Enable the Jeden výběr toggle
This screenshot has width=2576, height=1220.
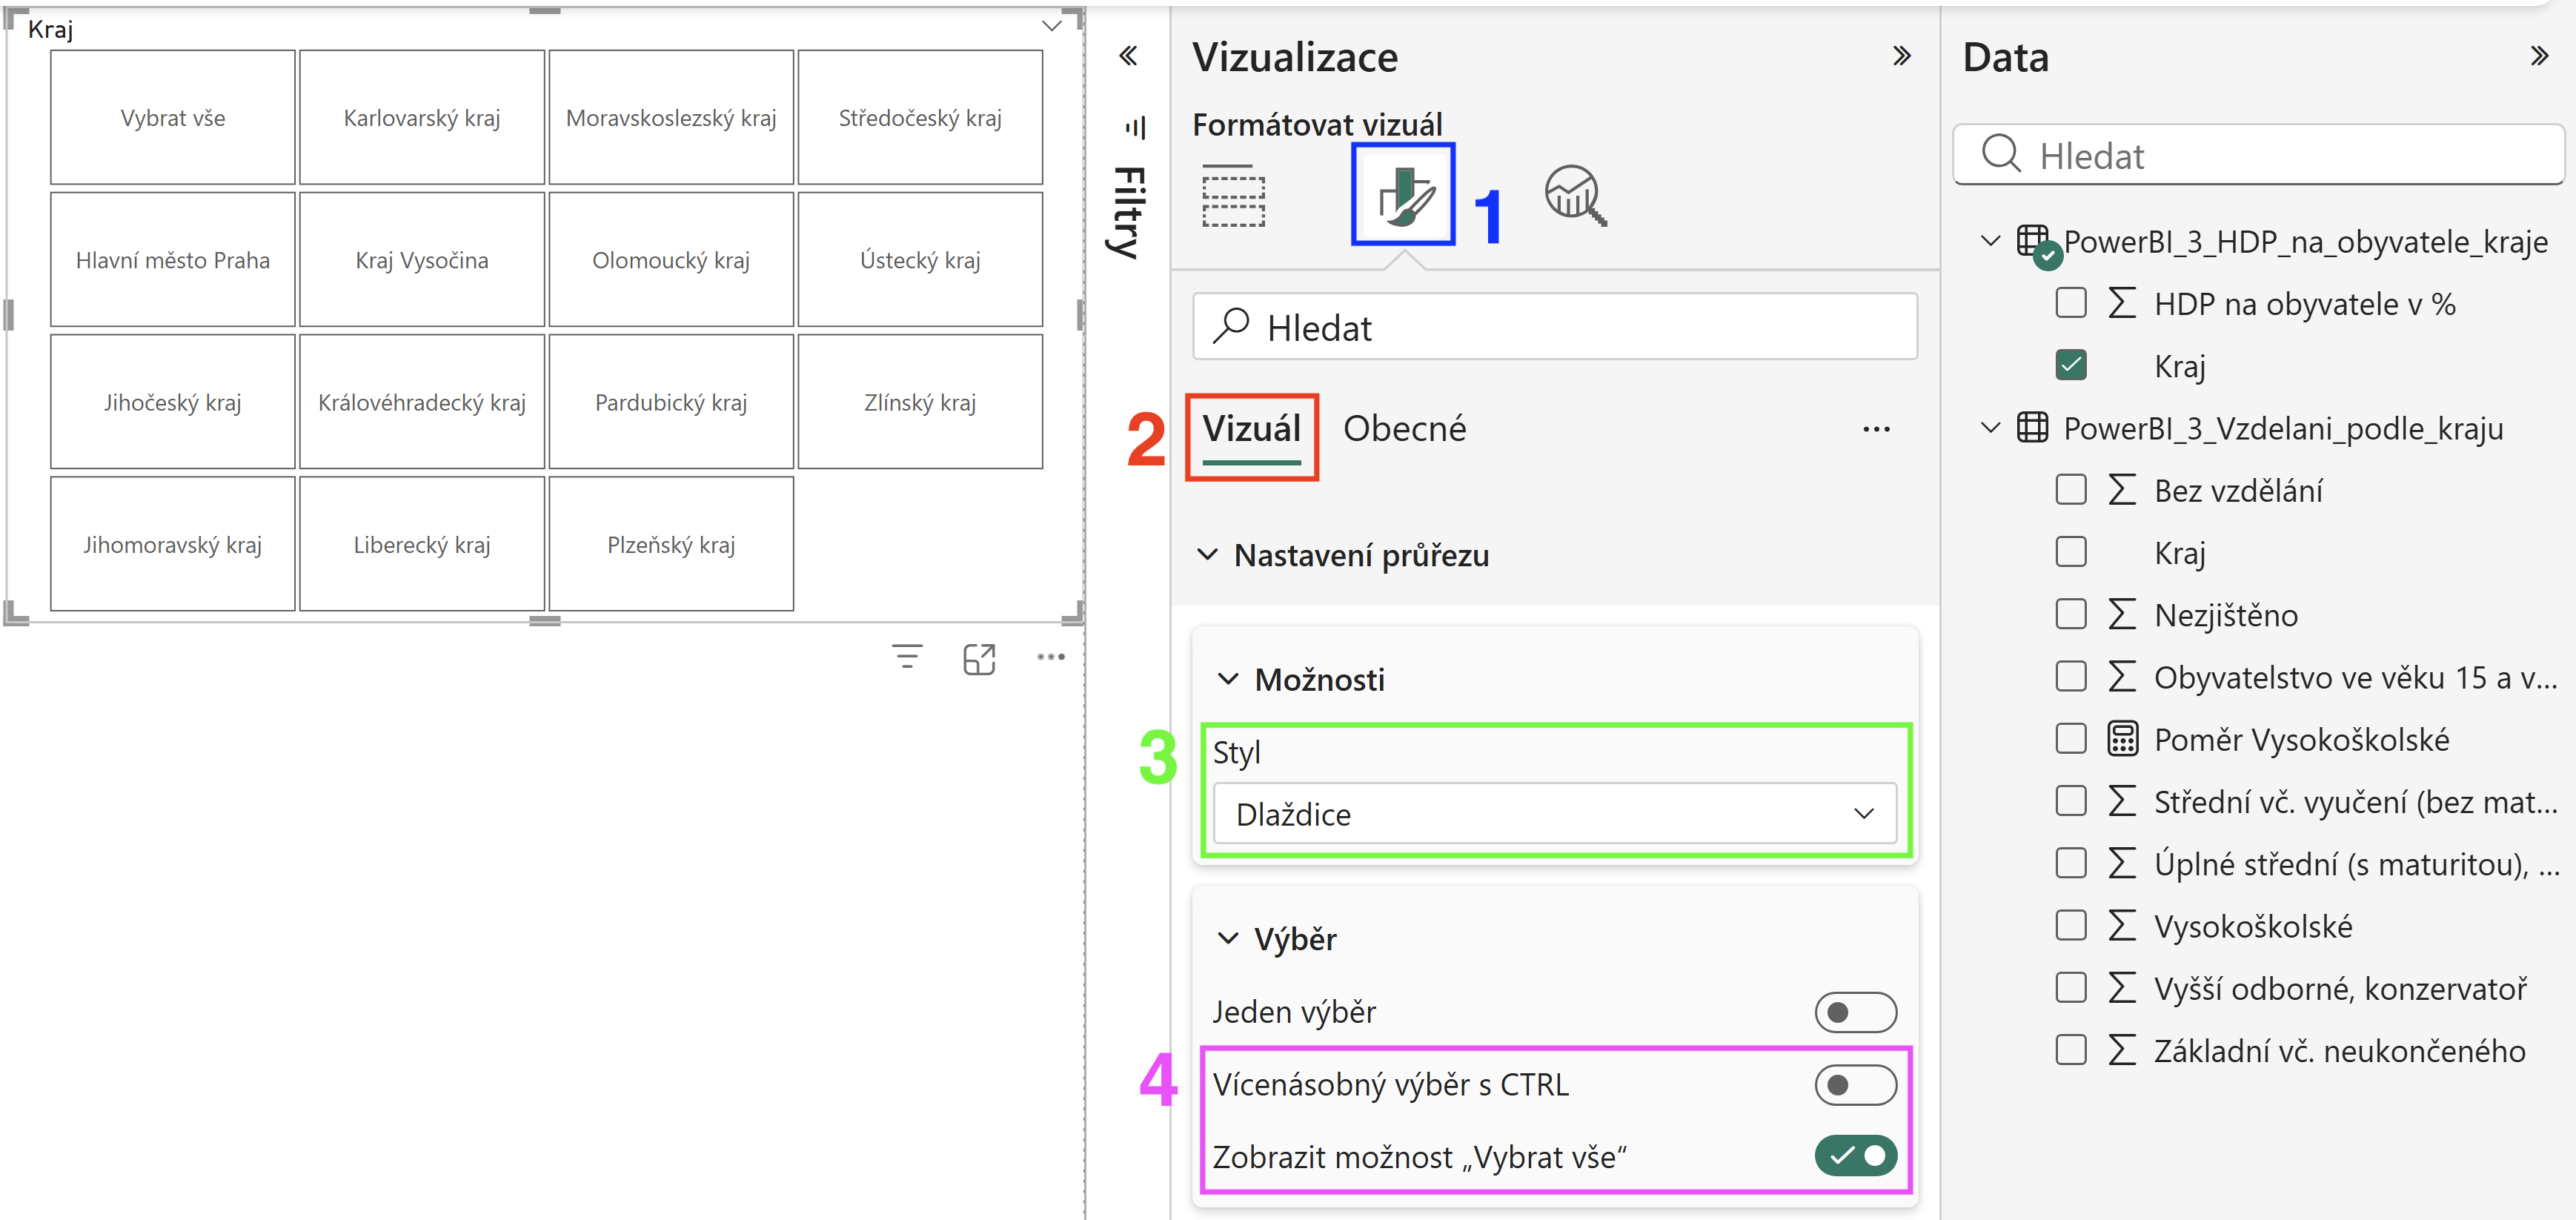click(1855, 1012)
